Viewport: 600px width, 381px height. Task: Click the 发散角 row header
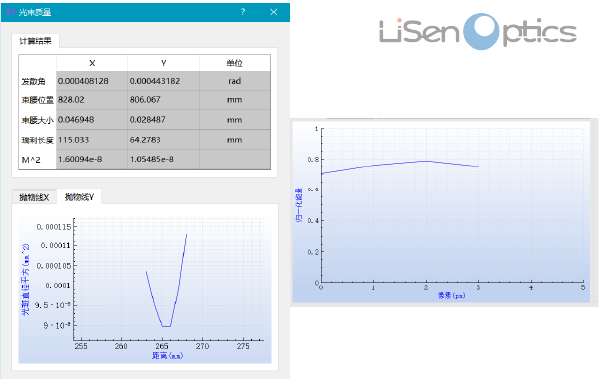[34, 81]
